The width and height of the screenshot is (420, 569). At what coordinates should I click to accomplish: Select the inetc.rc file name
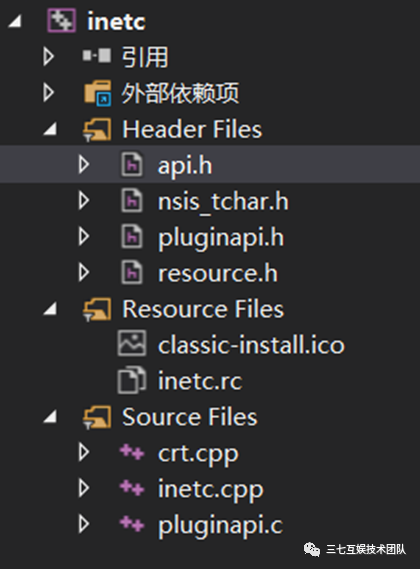(200, 381)
